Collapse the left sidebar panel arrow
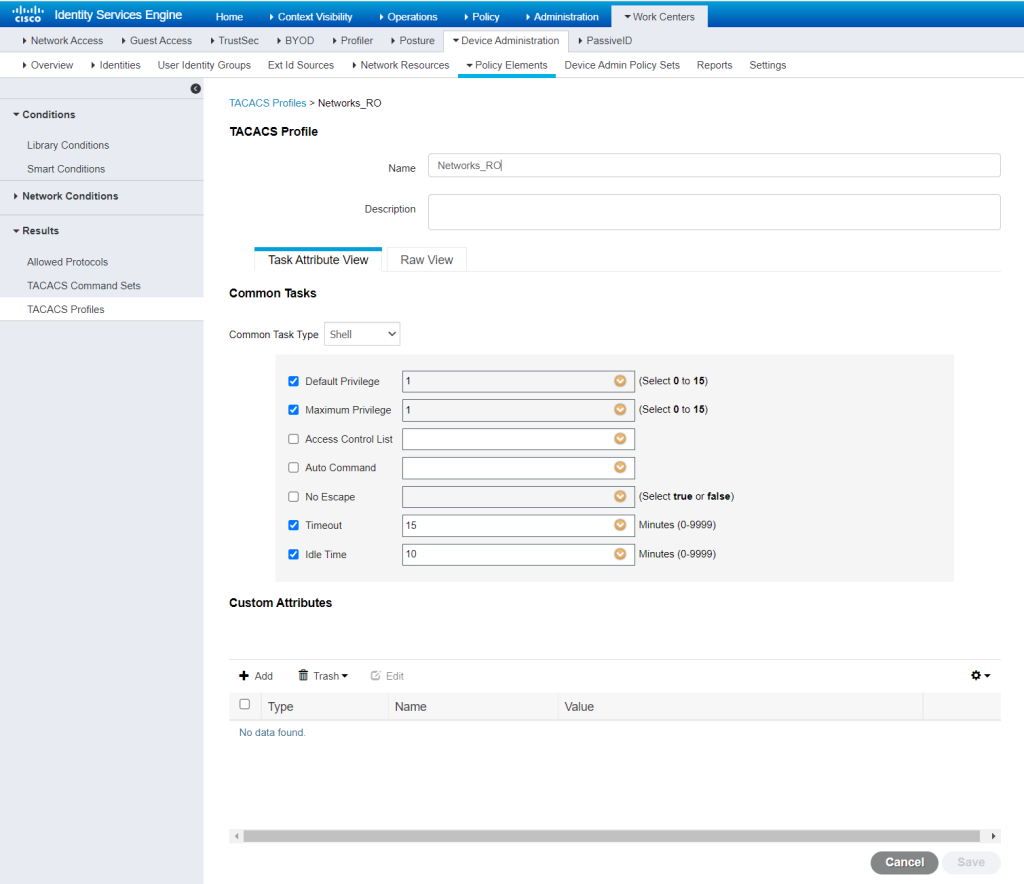The width and height of the screenshot is (1024, 884). pyautogui.click(x=195, y=89)
